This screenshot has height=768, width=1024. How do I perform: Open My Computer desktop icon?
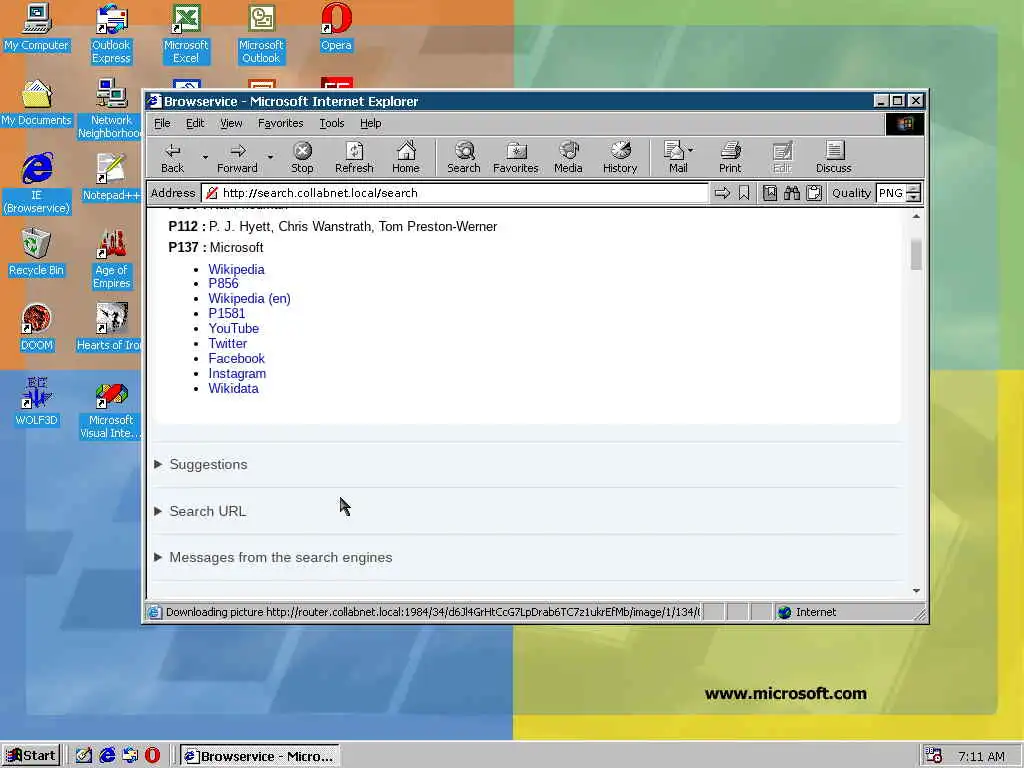point(37,27)
